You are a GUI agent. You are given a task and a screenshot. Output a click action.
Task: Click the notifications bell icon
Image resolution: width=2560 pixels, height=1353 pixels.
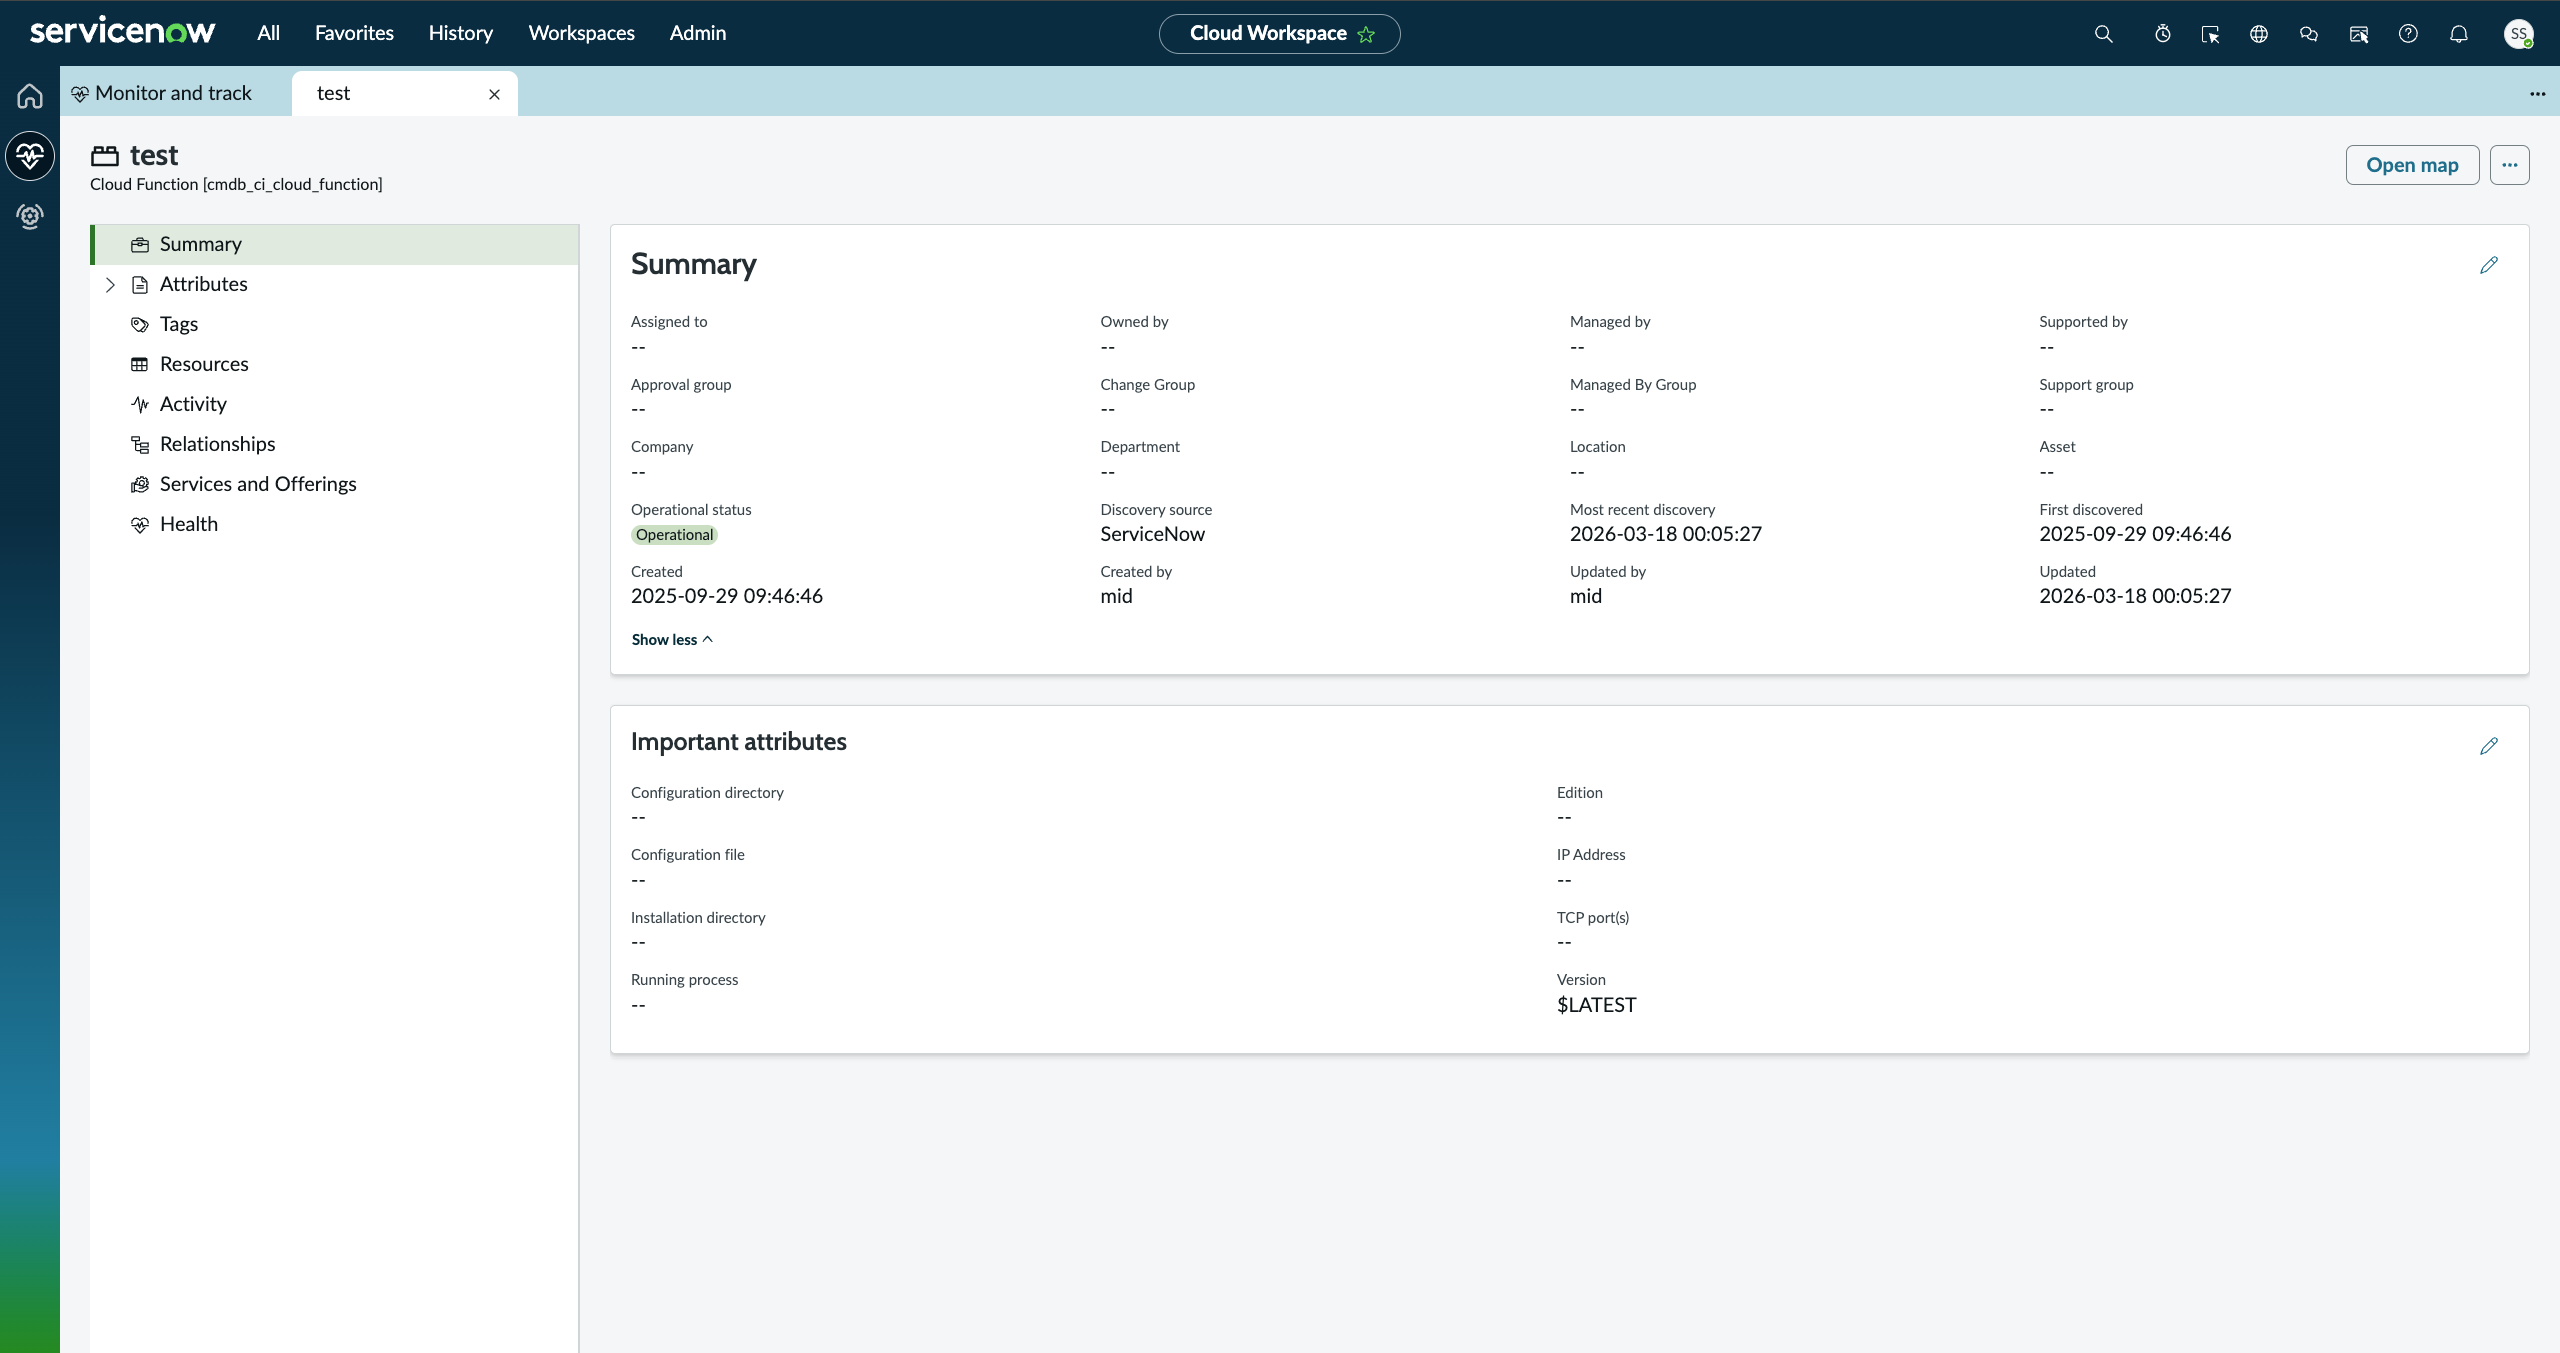[2459, 34]
